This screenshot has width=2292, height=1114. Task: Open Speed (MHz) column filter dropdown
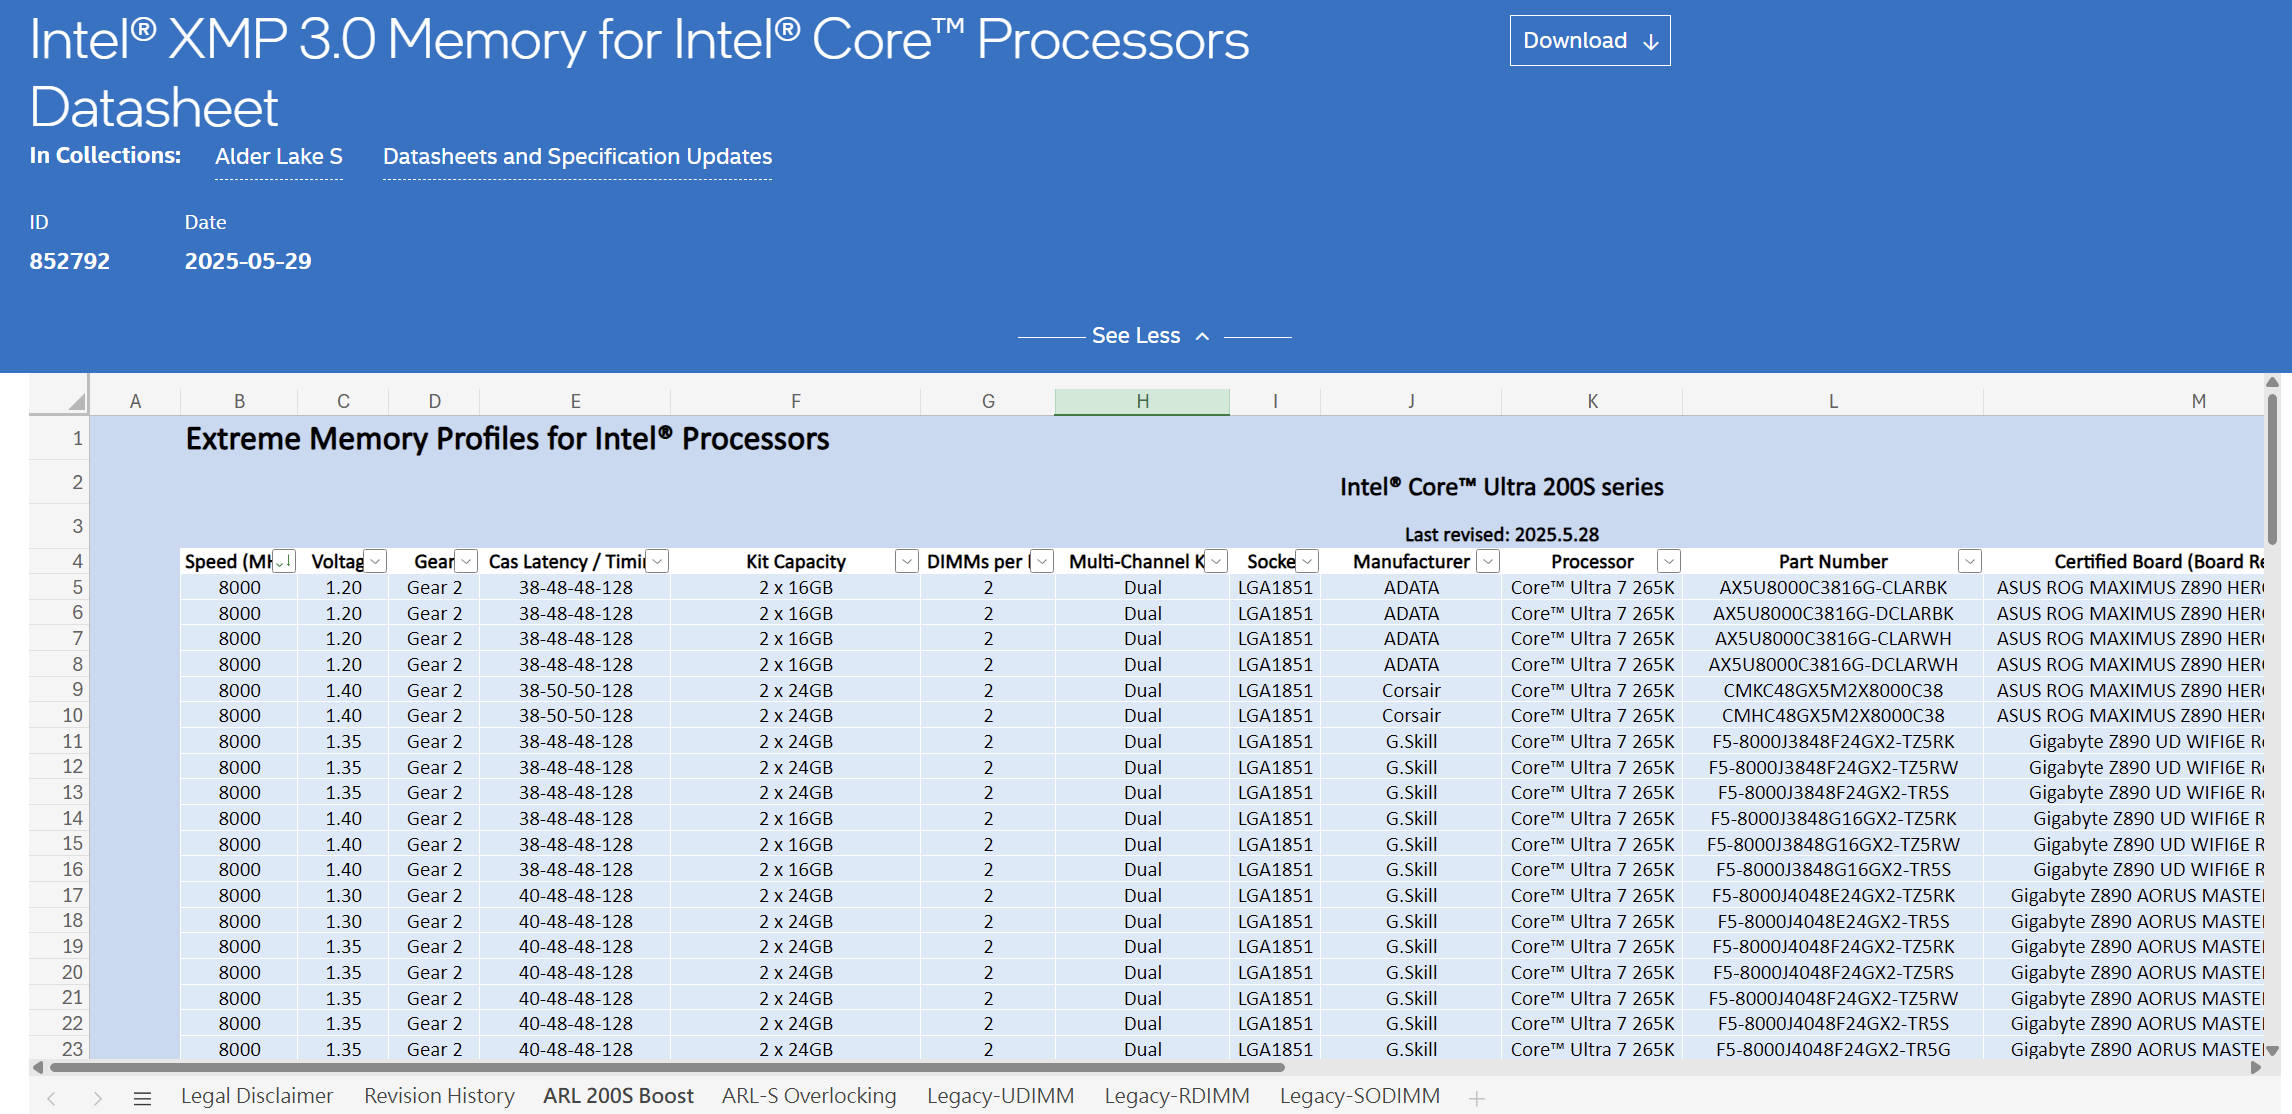coord(284,561)
